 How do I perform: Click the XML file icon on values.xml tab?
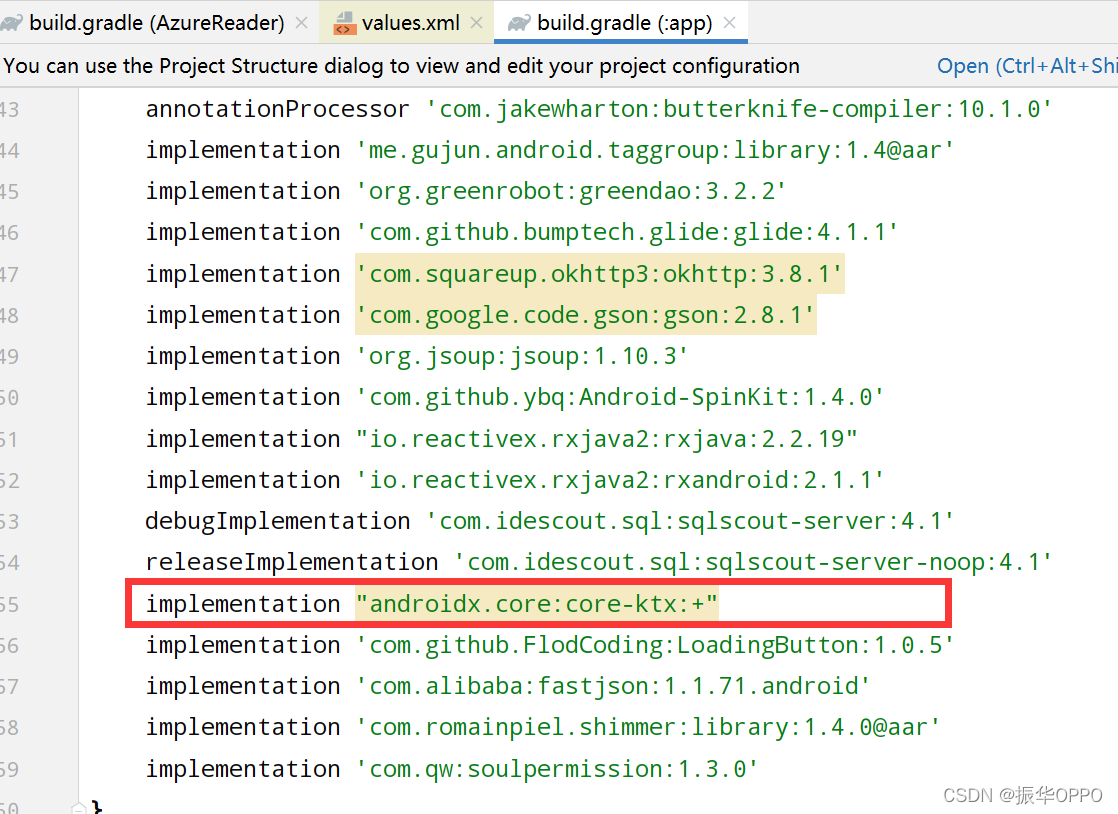(344, 24)
